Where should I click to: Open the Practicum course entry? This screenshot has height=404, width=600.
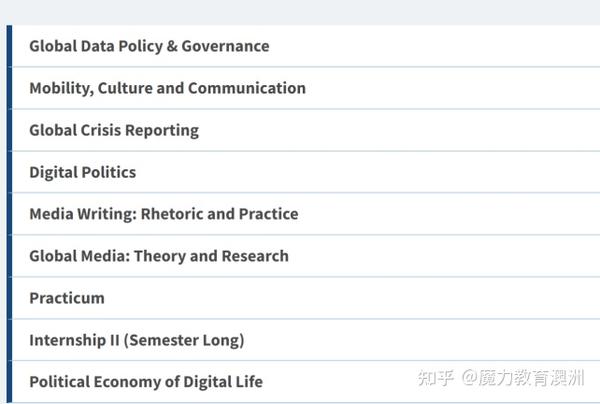point(67,298)
